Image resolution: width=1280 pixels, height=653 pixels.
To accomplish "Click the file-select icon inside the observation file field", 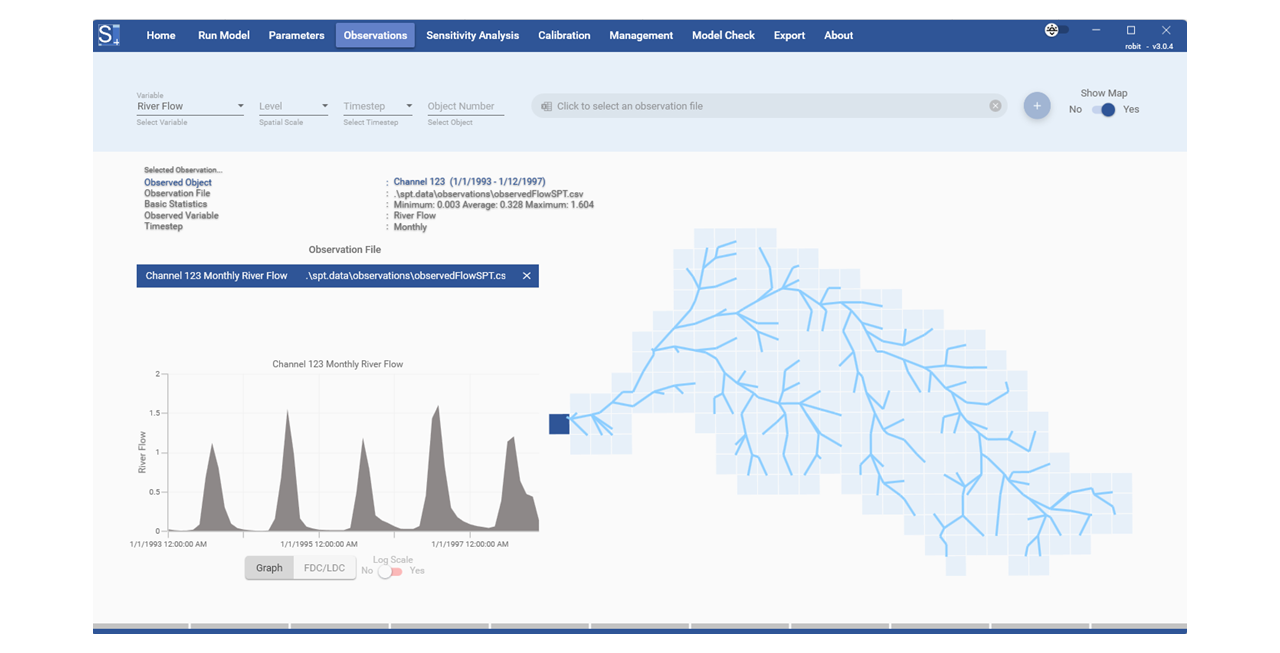I will click(546, 105).
